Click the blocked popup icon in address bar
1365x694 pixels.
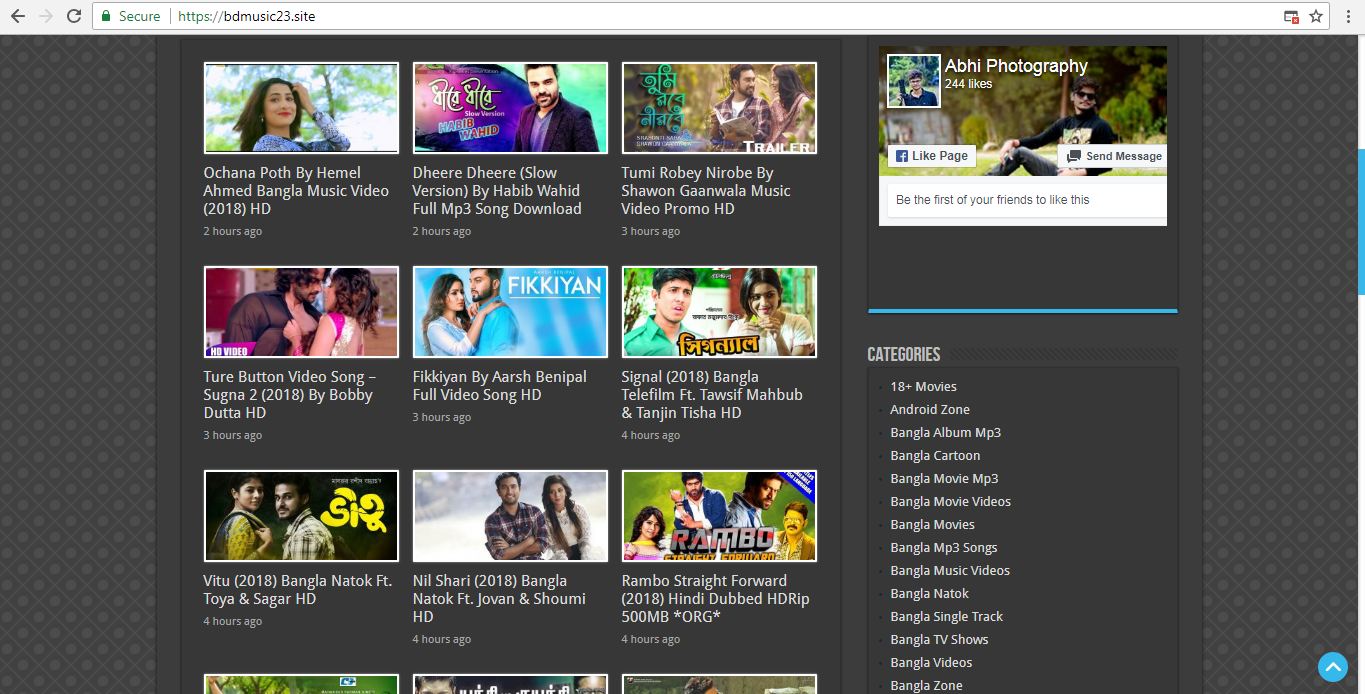point(1291,16)
